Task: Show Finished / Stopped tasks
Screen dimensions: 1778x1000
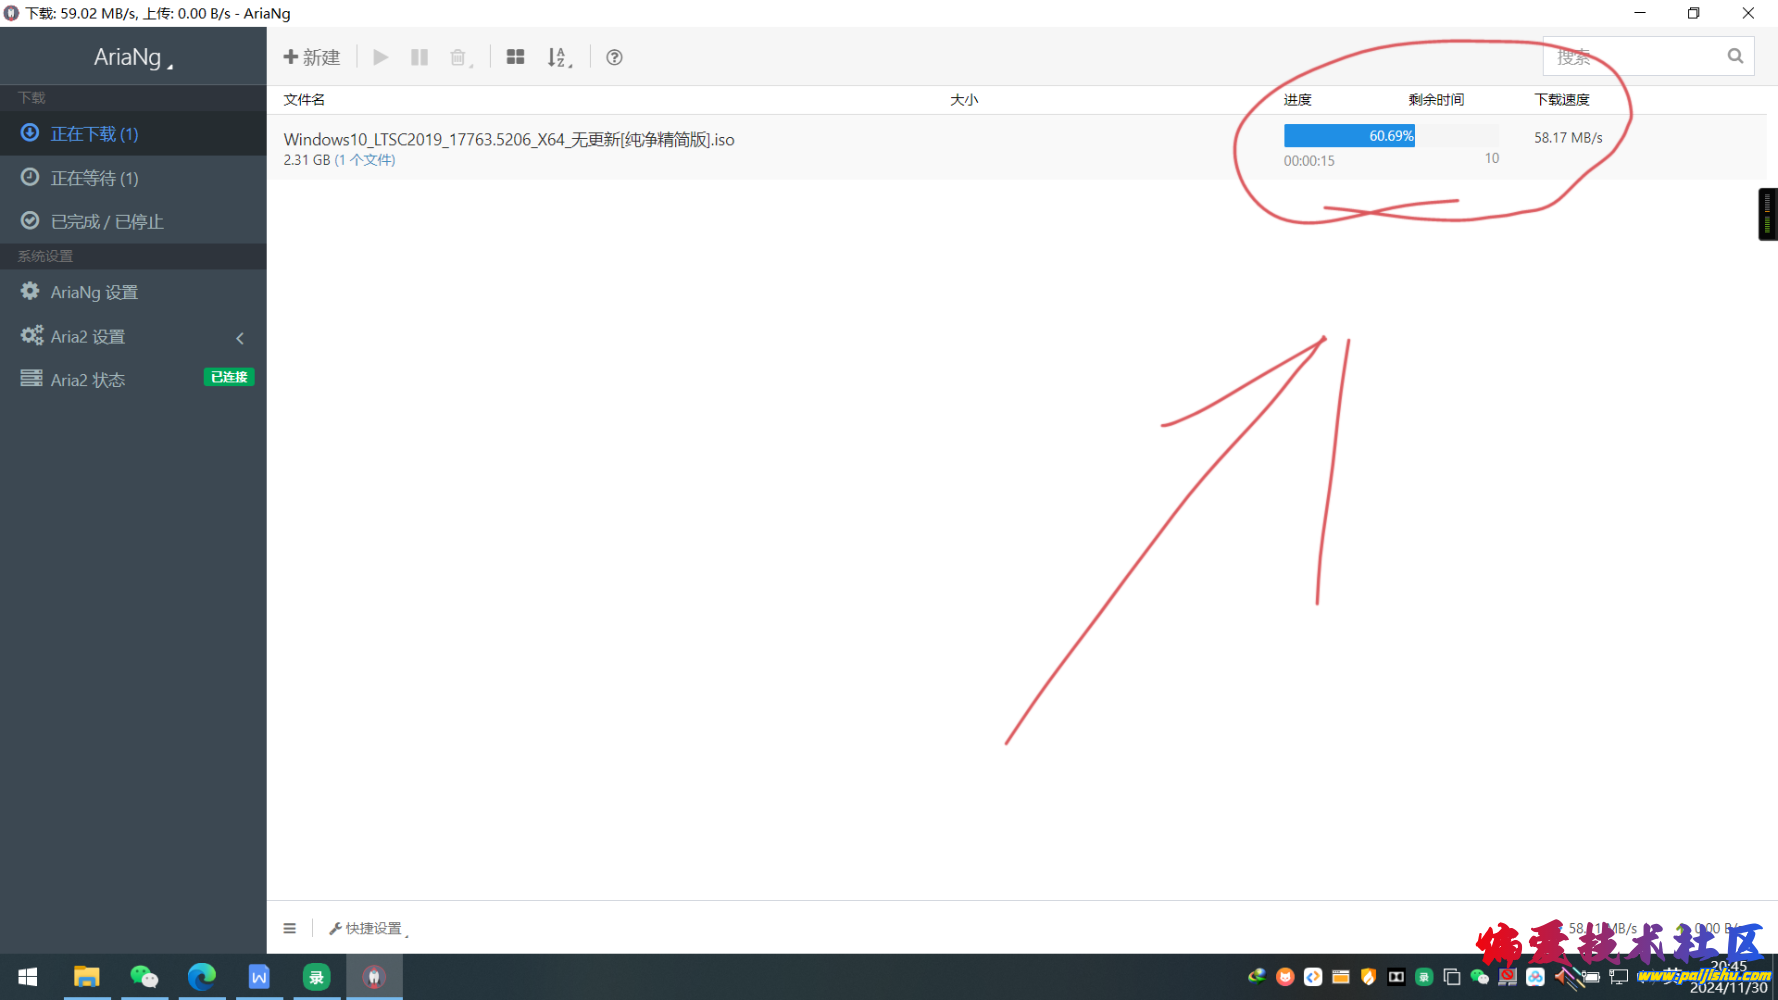Action: click(106, 222)
